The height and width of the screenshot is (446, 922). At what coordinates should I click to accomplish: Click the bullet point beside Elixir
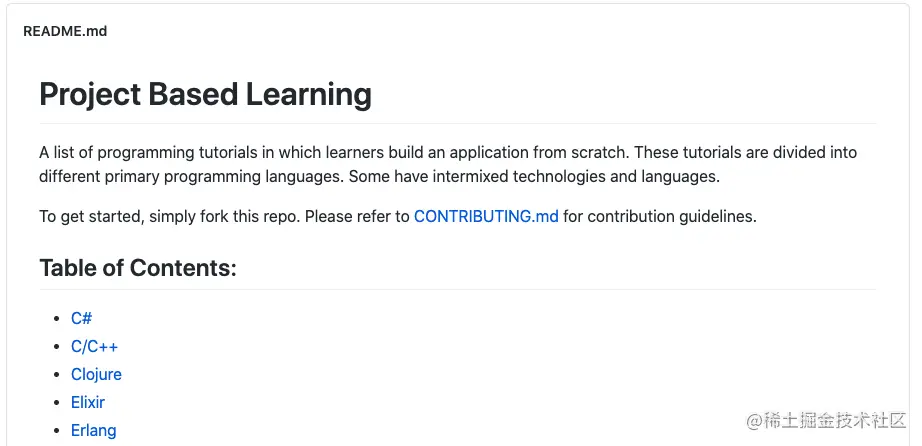click(x=57, y=403)
